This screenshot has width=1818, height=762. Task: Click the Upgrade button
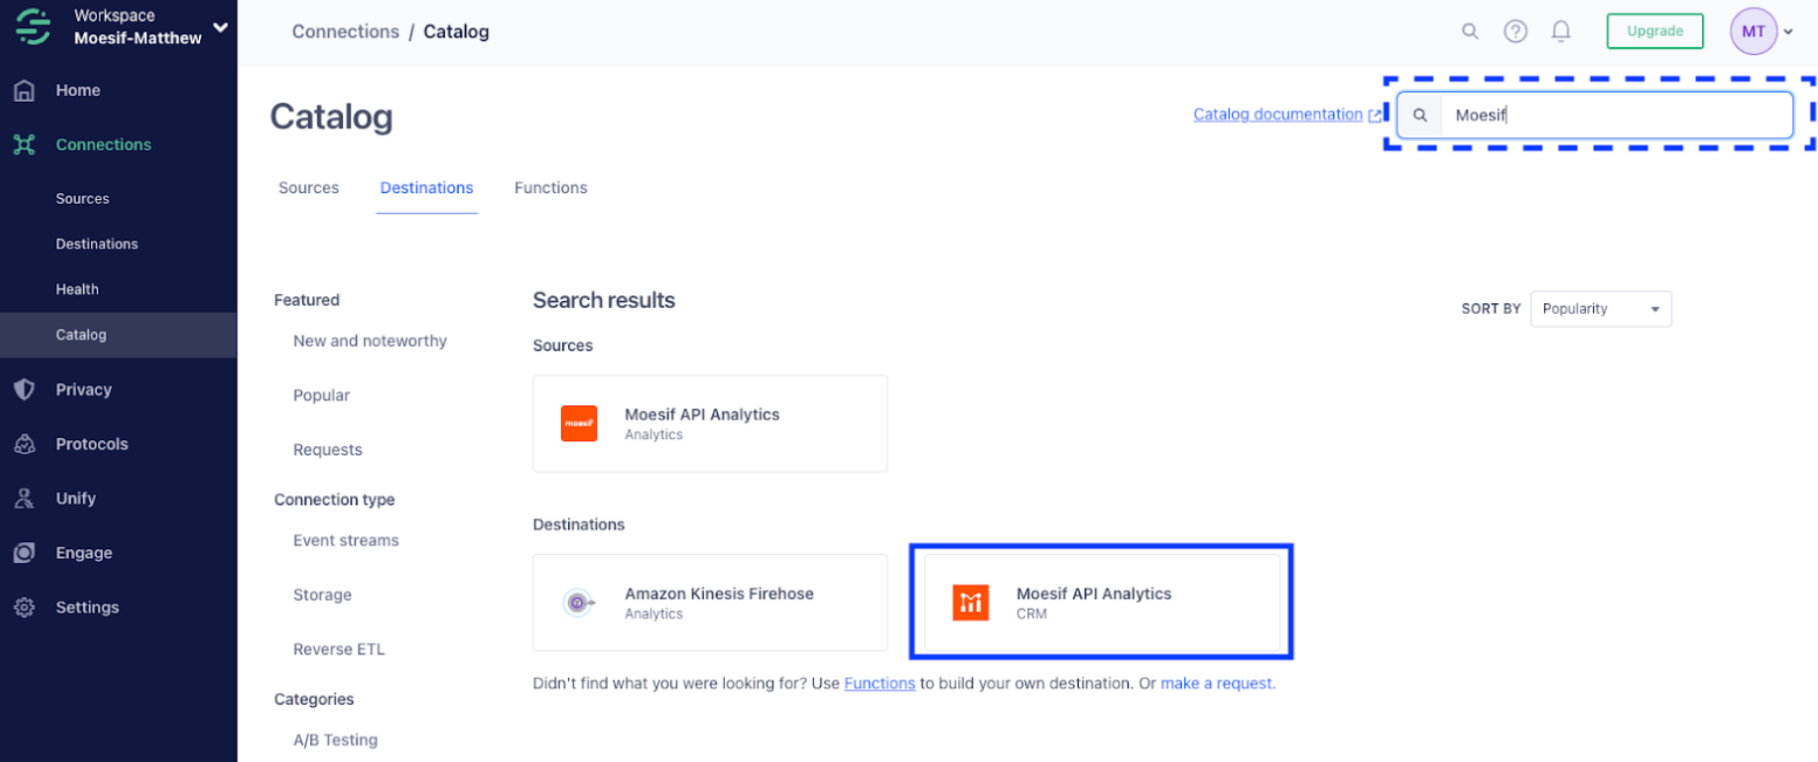point(1655,31)
